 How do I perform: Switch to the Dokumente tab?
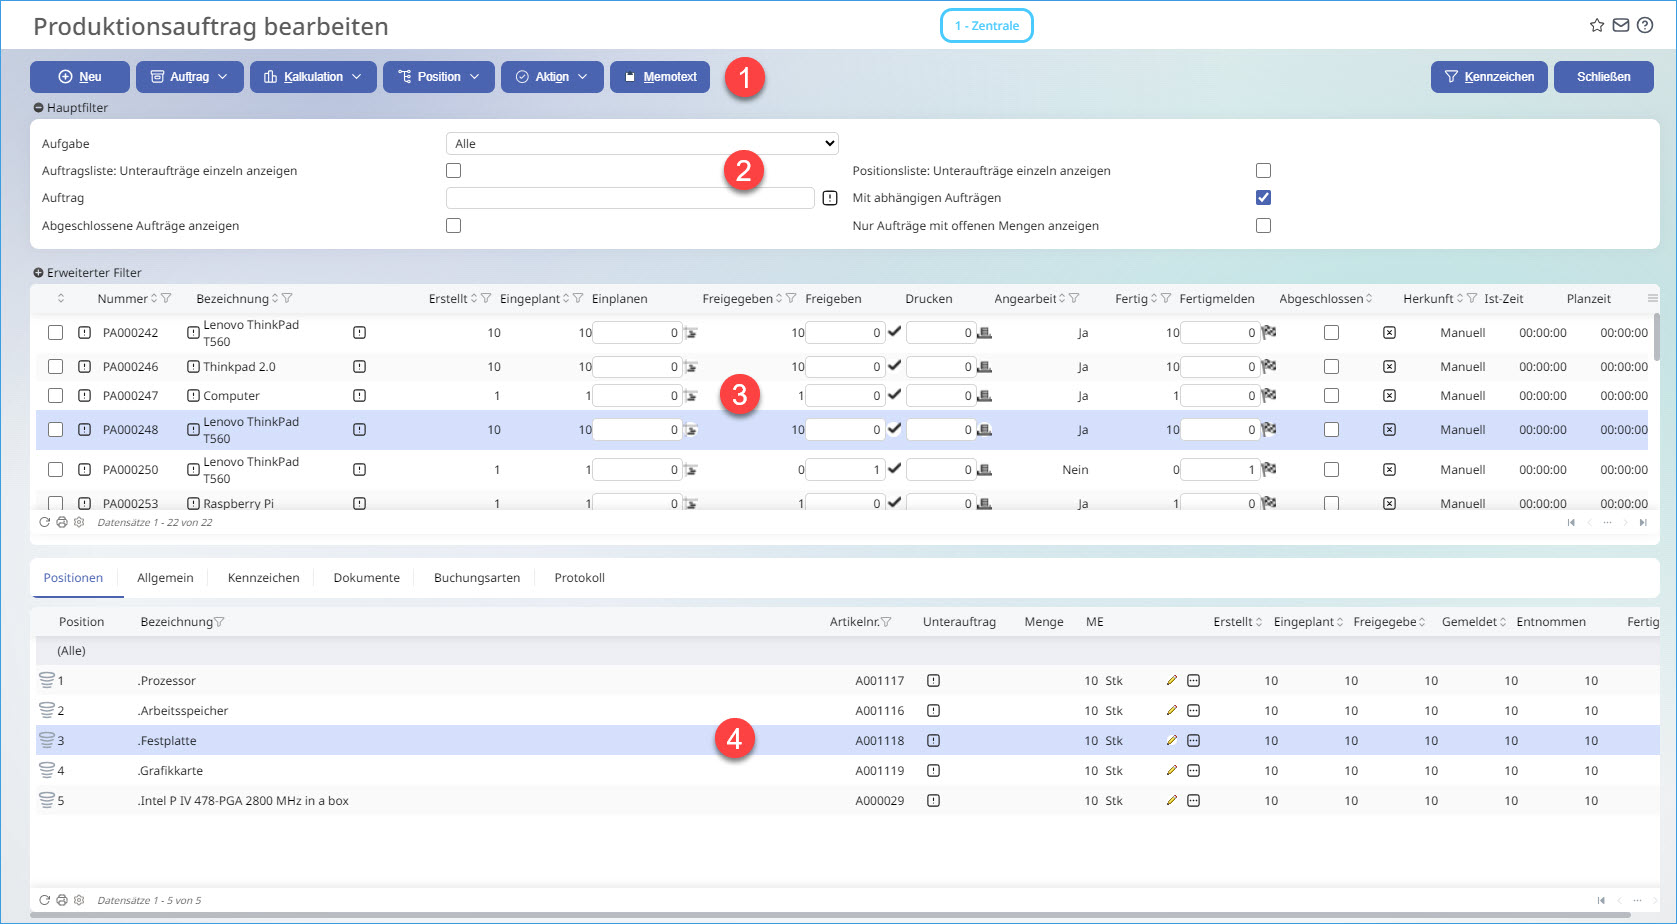pyautogui.click(x=366, y=578)
